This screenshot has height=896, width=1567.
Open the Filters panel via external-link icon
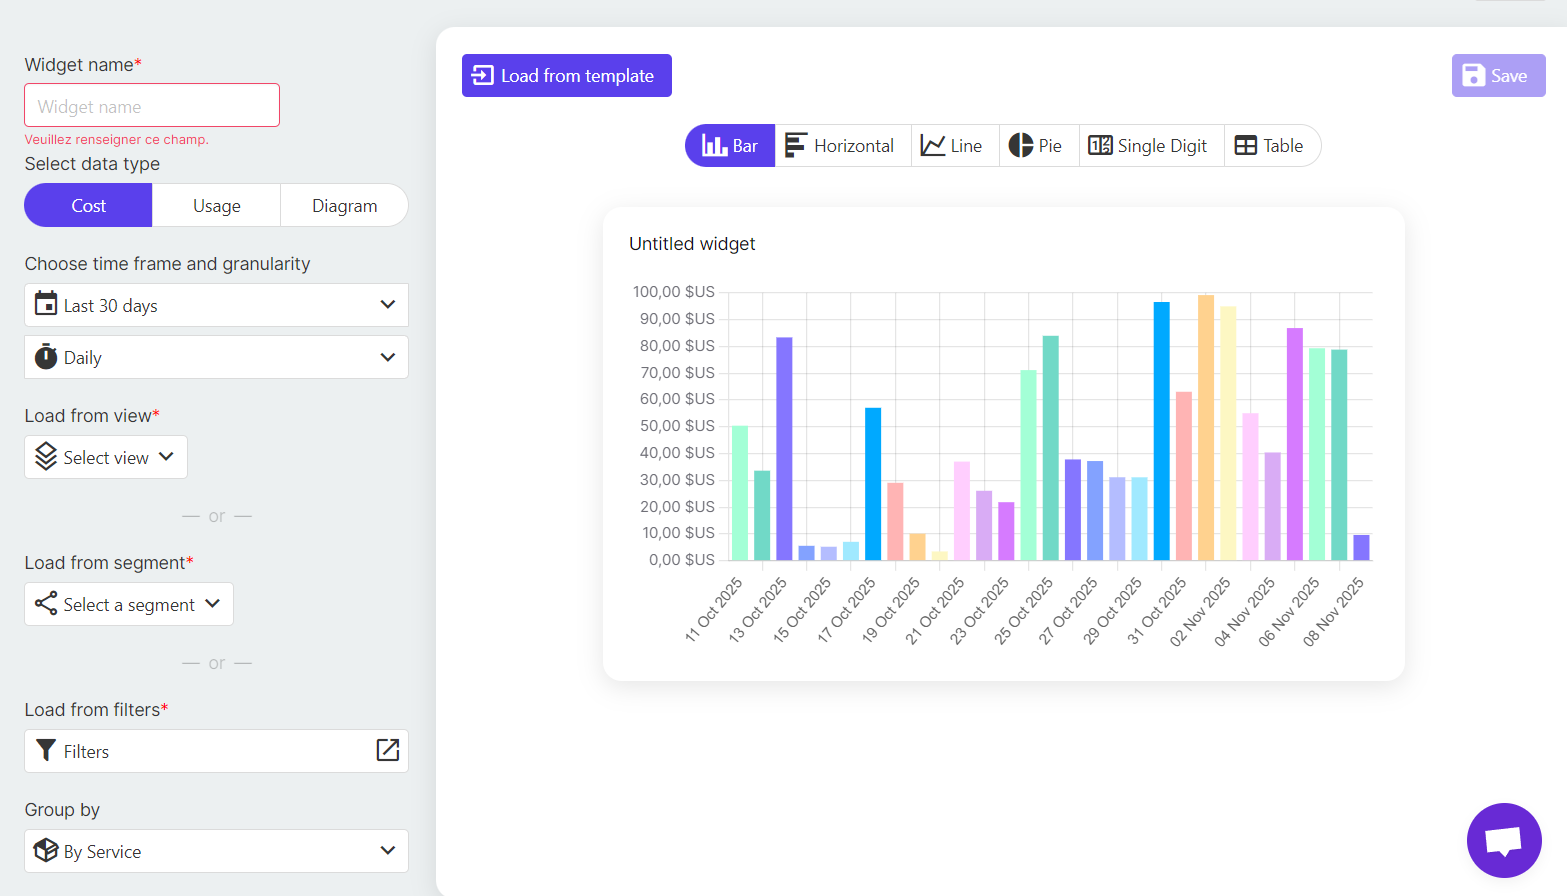click(387, 751)
